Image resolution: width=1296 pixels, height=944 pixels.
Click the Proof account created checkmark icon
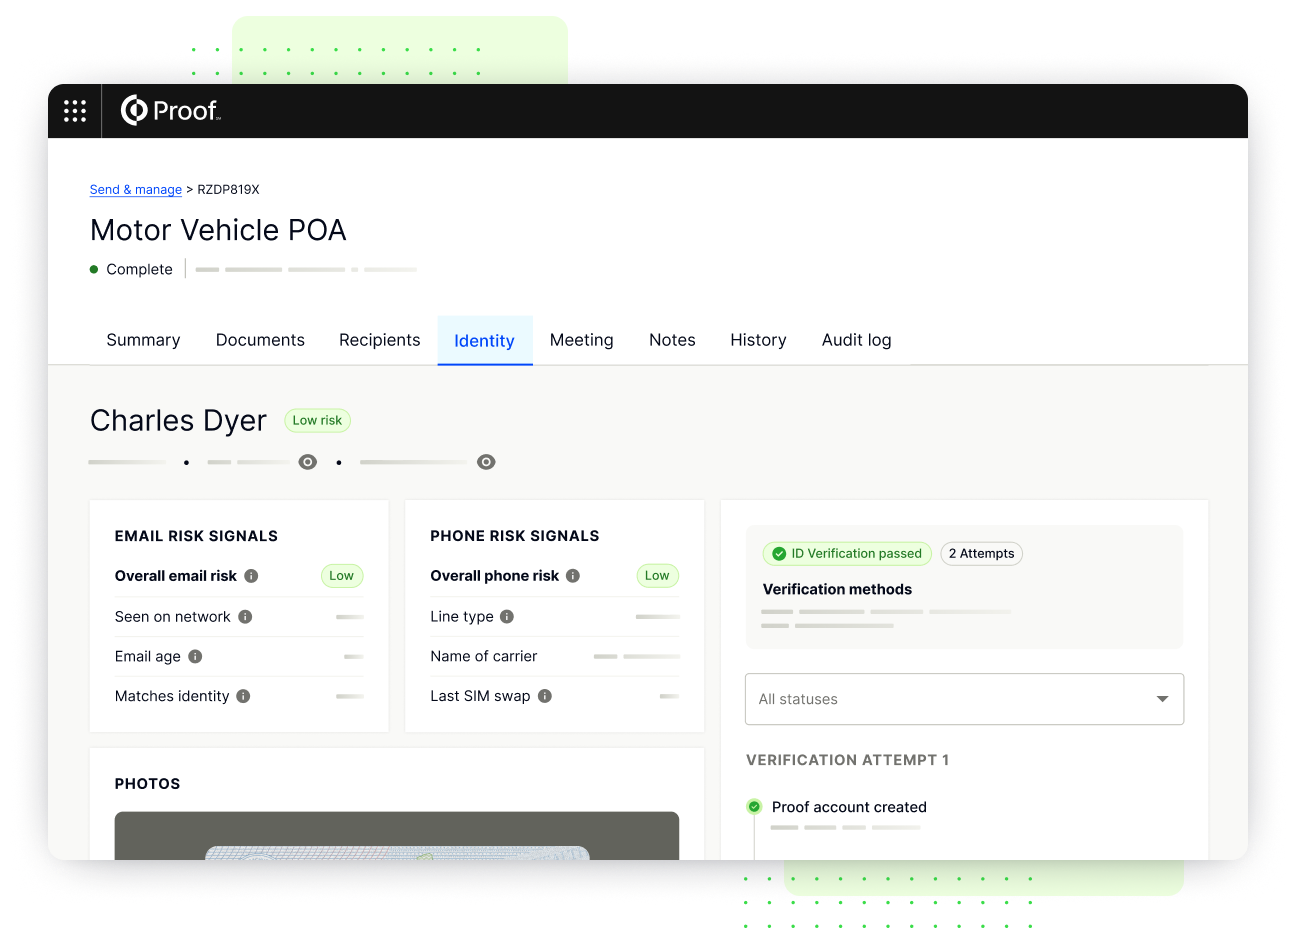coord(754,807)
